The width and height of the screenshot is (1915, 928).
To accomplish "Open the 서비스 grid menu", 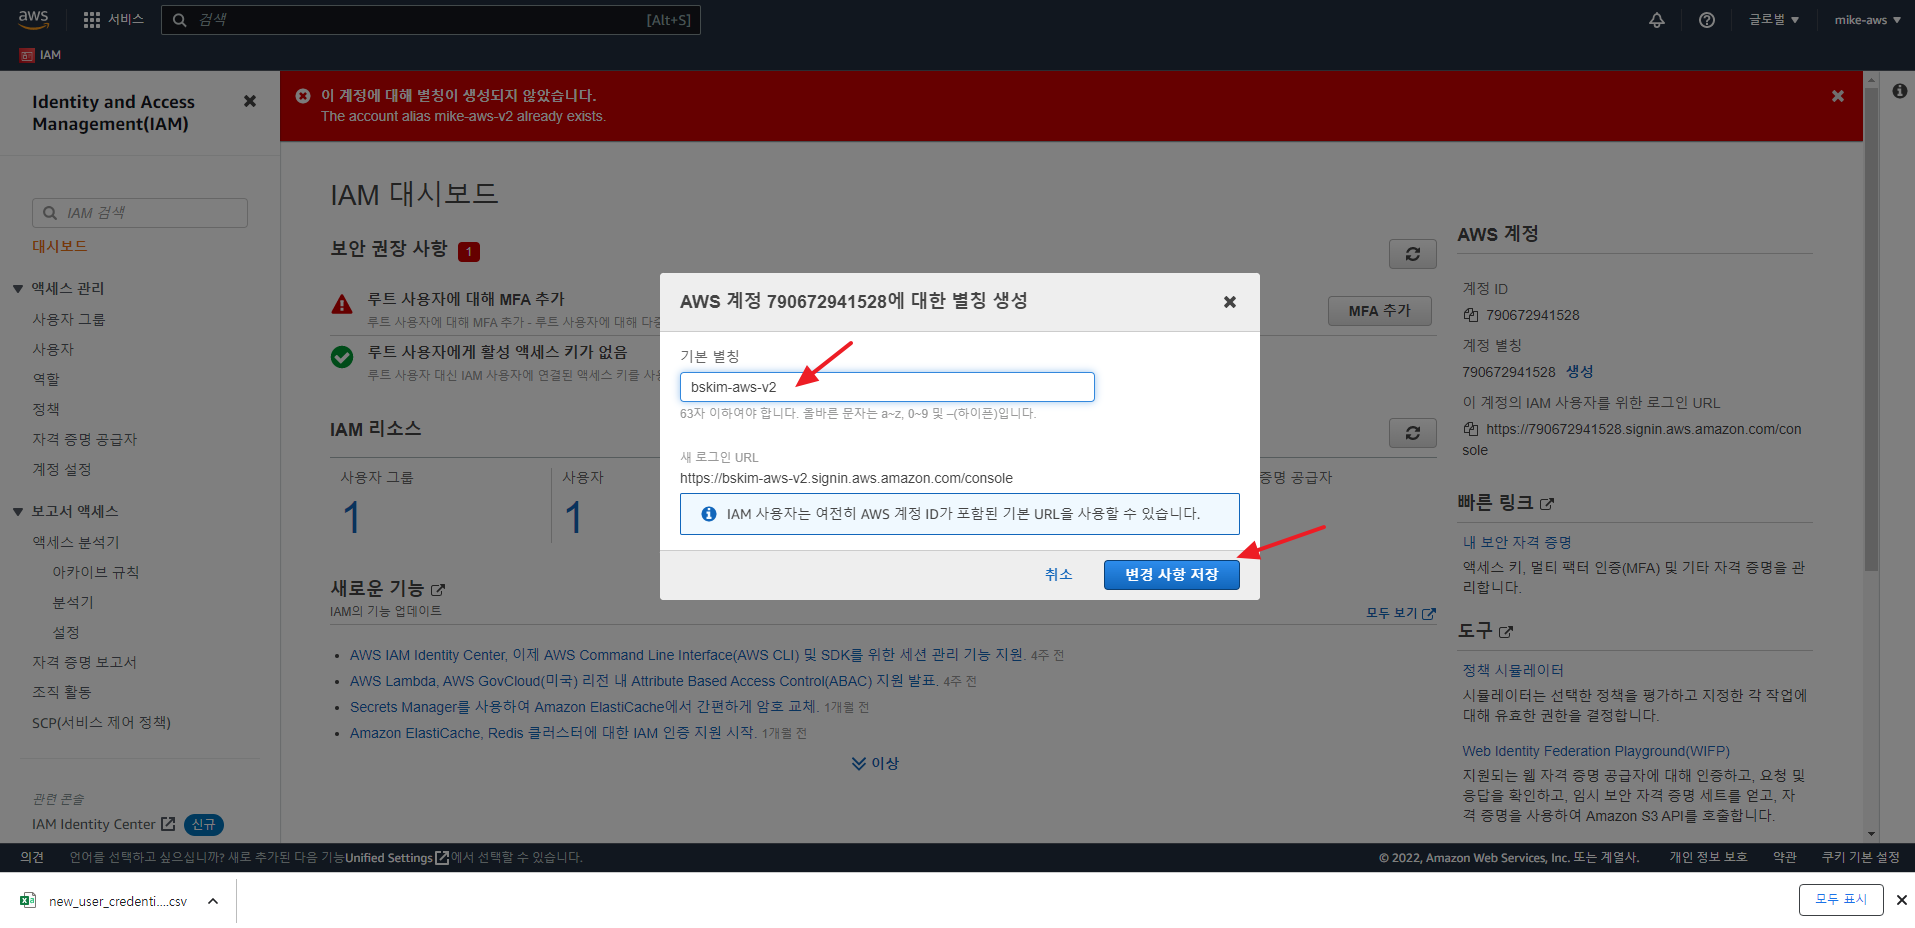I will click(113, 19).
